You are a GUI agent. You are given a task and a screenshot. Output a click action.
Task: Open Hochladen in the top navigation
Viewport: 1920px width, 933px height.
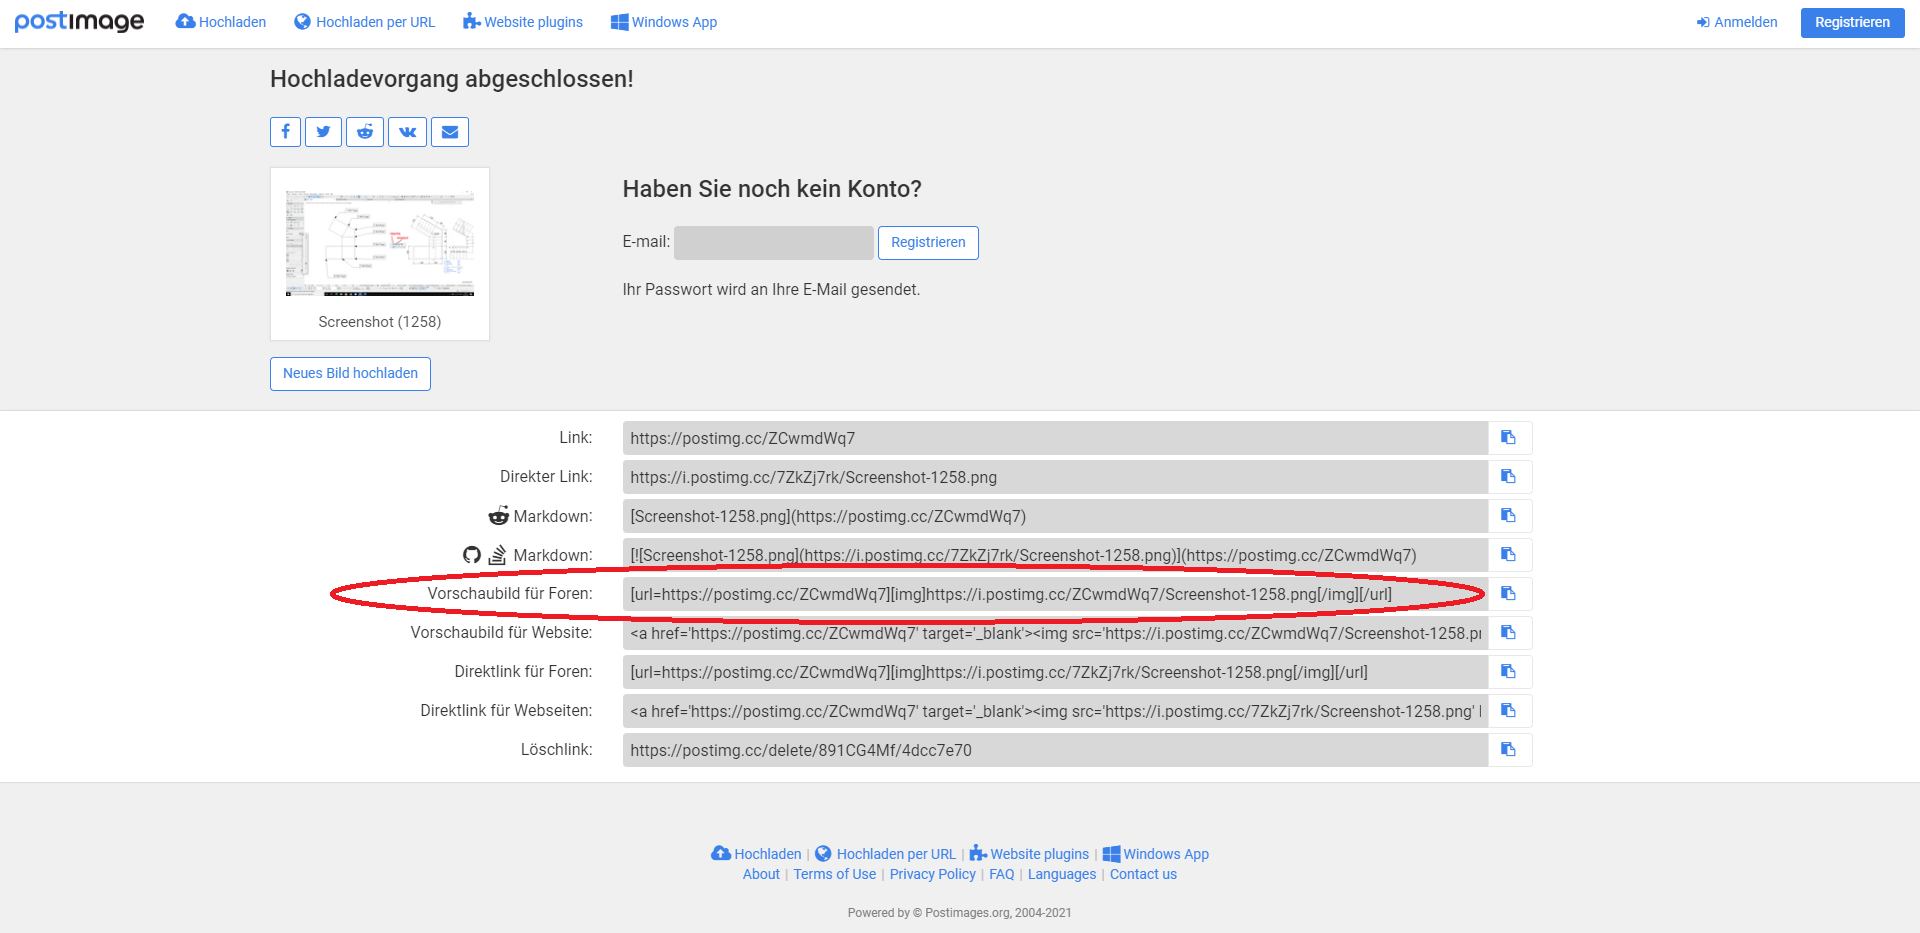221,22
